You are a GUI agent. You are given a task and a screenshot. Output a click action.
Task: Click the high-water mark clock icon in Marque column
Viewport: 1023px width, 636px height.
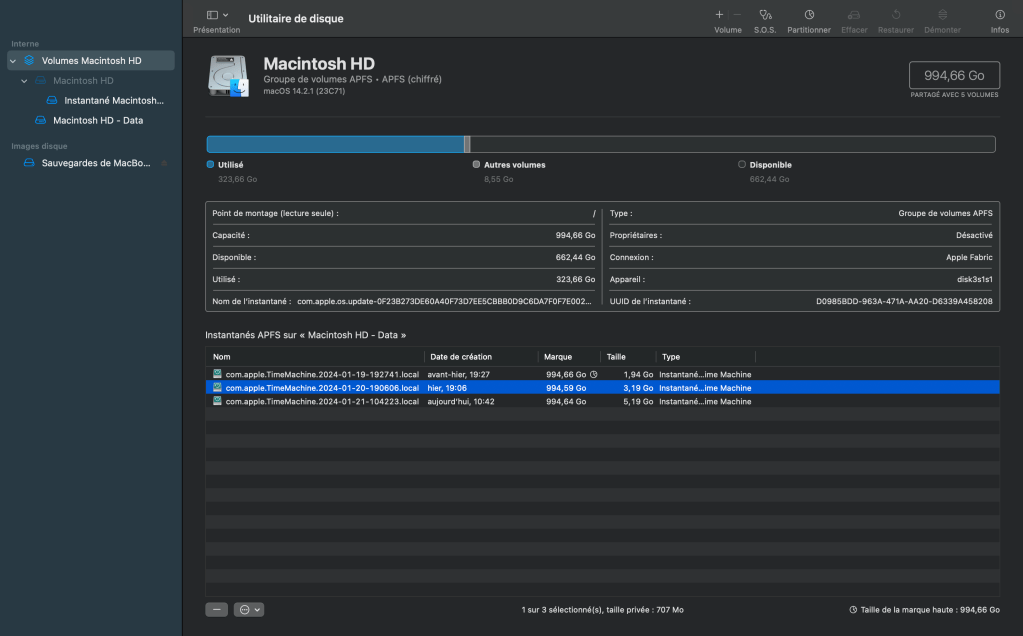coord(594,374)
